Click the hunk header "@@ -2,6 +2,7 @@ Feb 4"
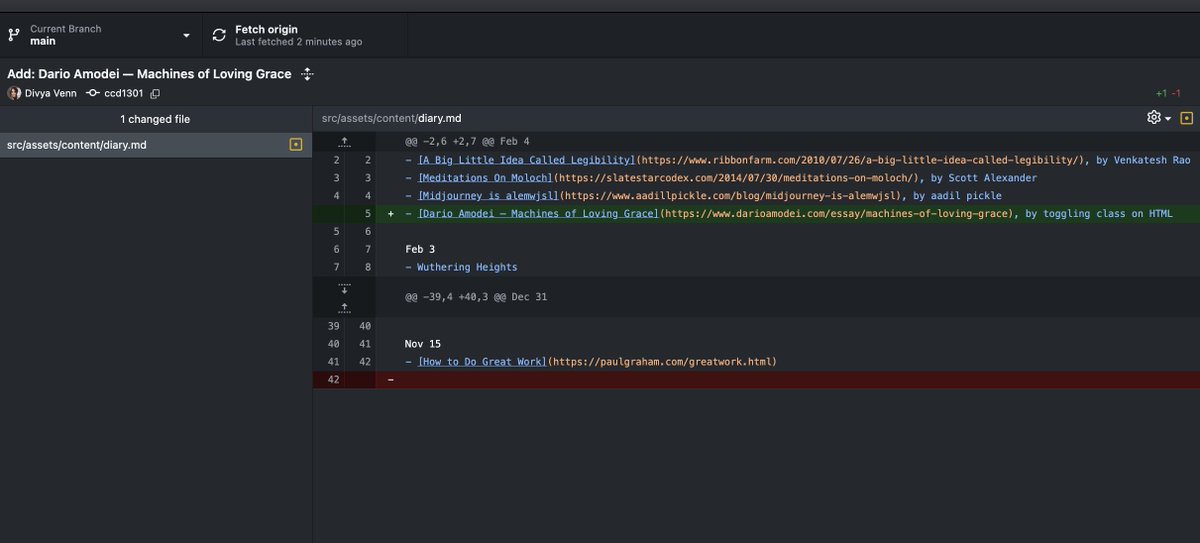1200x543 pixels. (467, 142)
